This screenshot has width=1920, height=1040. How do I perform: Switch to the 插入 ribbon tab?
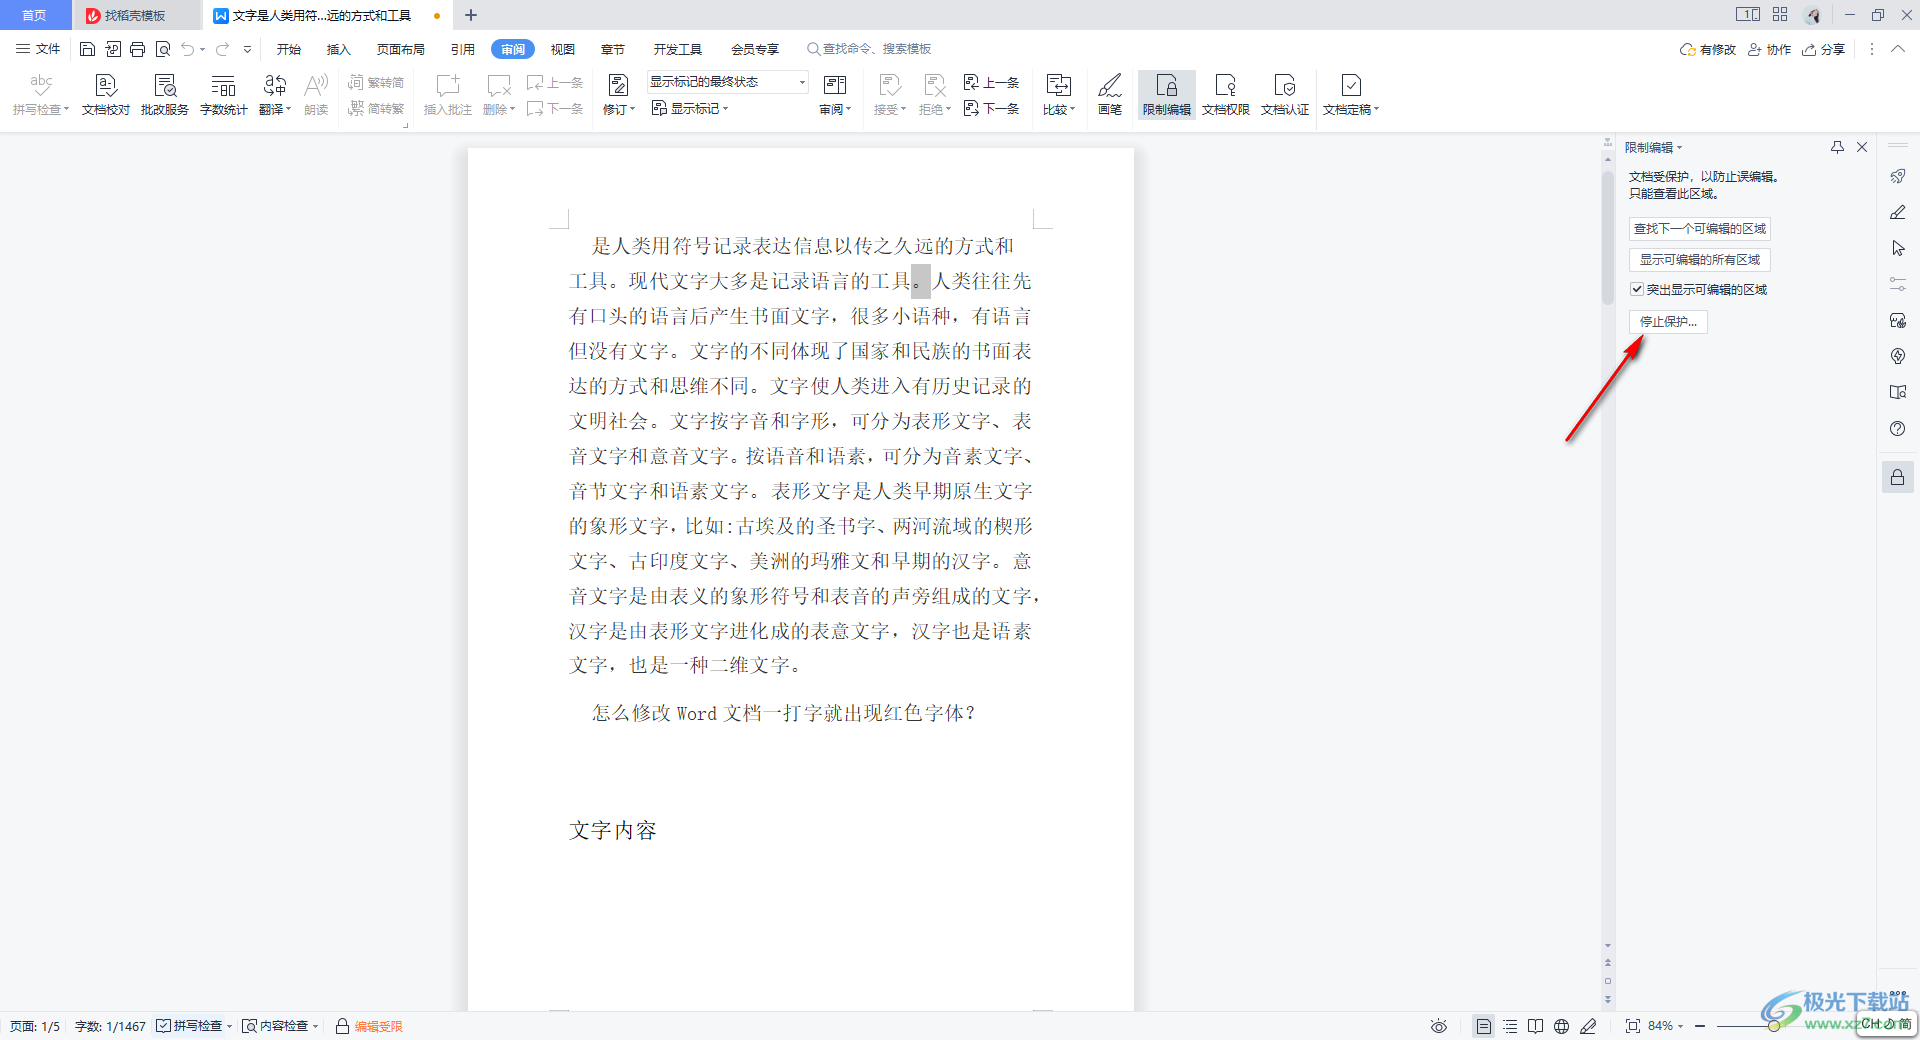click(339, 49)
